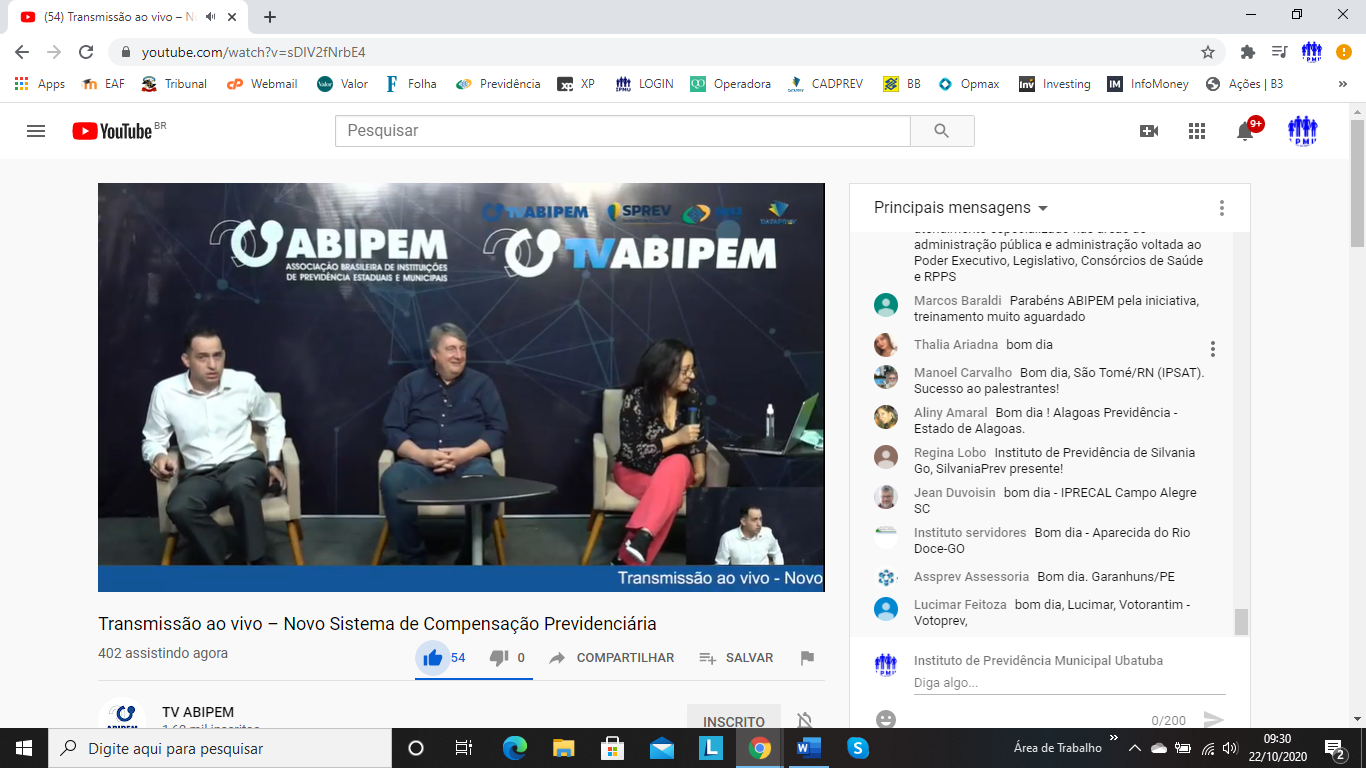This screenshot has width=1366, height=768.
Task: Dislike the video with thumbs down
Action: pos(499,658)
